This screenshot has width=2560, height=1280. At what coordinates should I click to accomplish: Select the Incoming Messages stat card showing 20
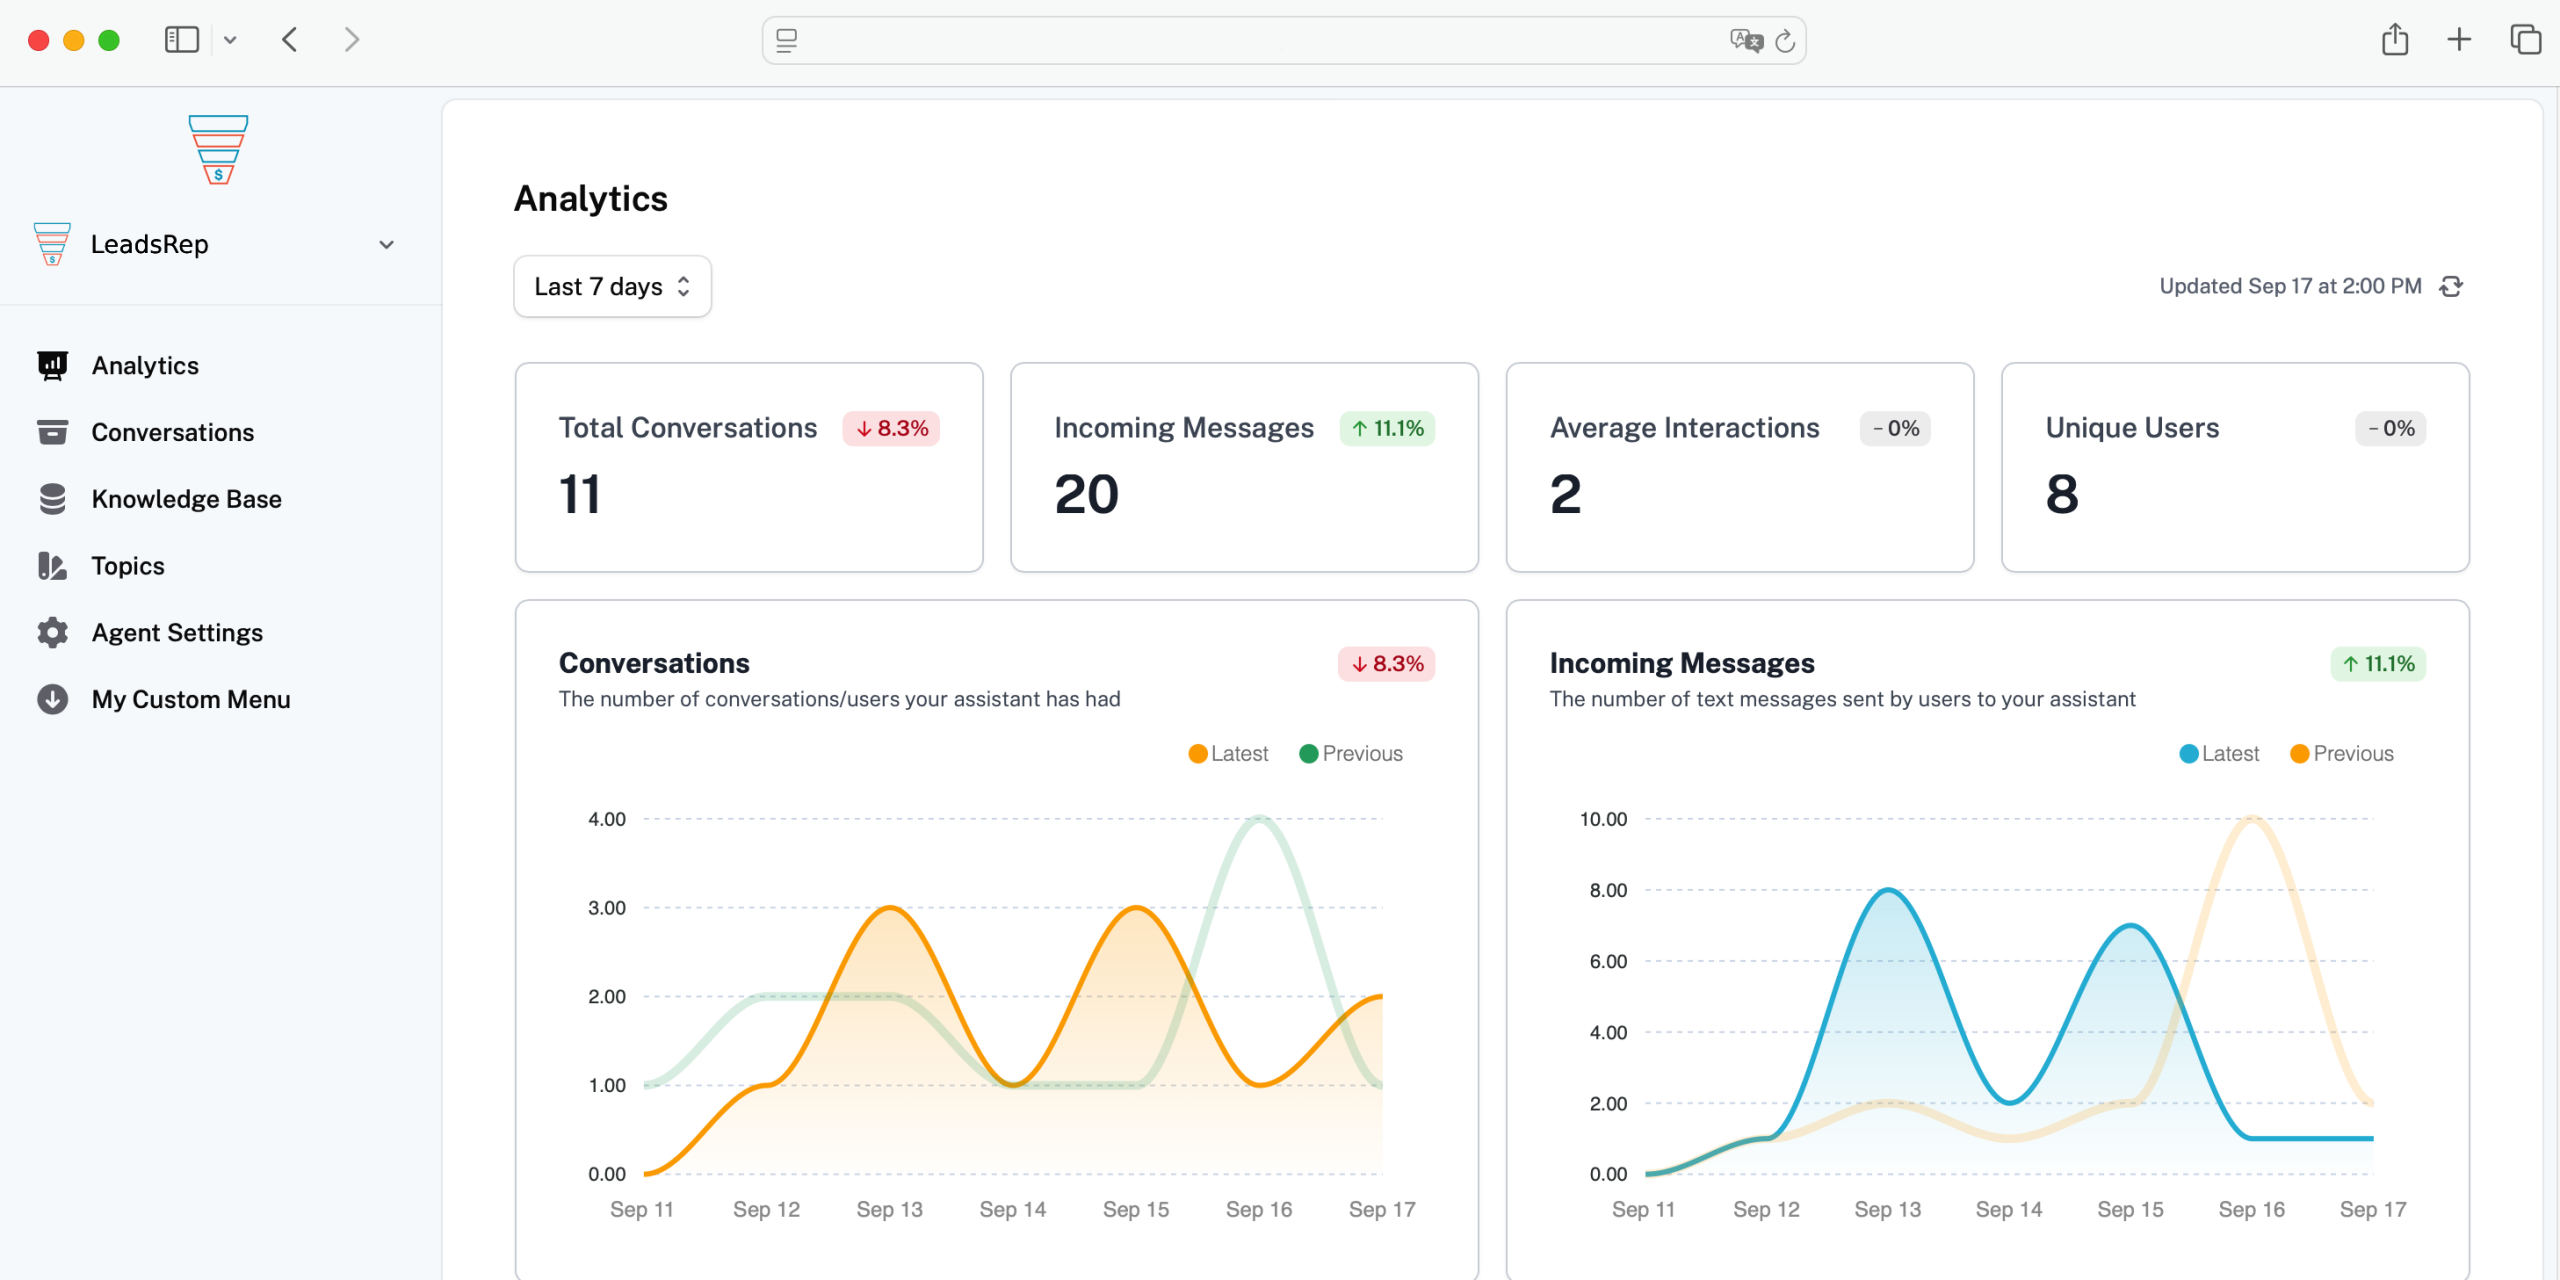pyautogui.click(x=1244, y=467)
